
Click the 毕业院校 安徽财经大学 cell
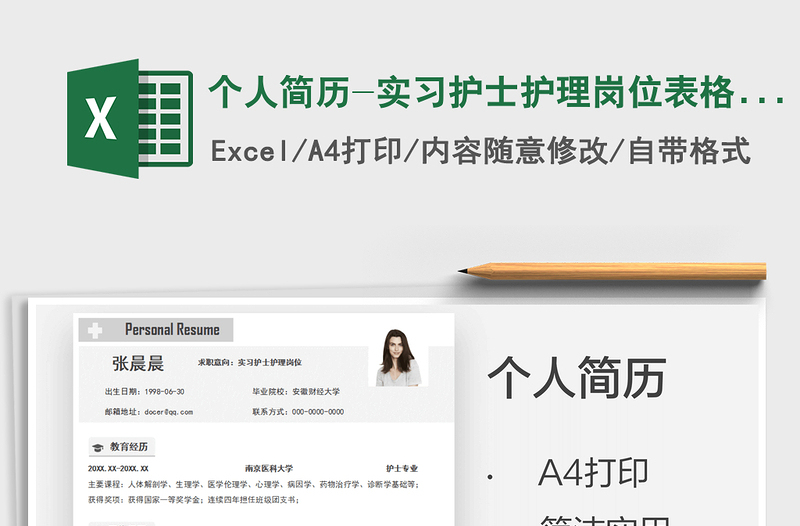pyautogui.click(x=296, y=392)
